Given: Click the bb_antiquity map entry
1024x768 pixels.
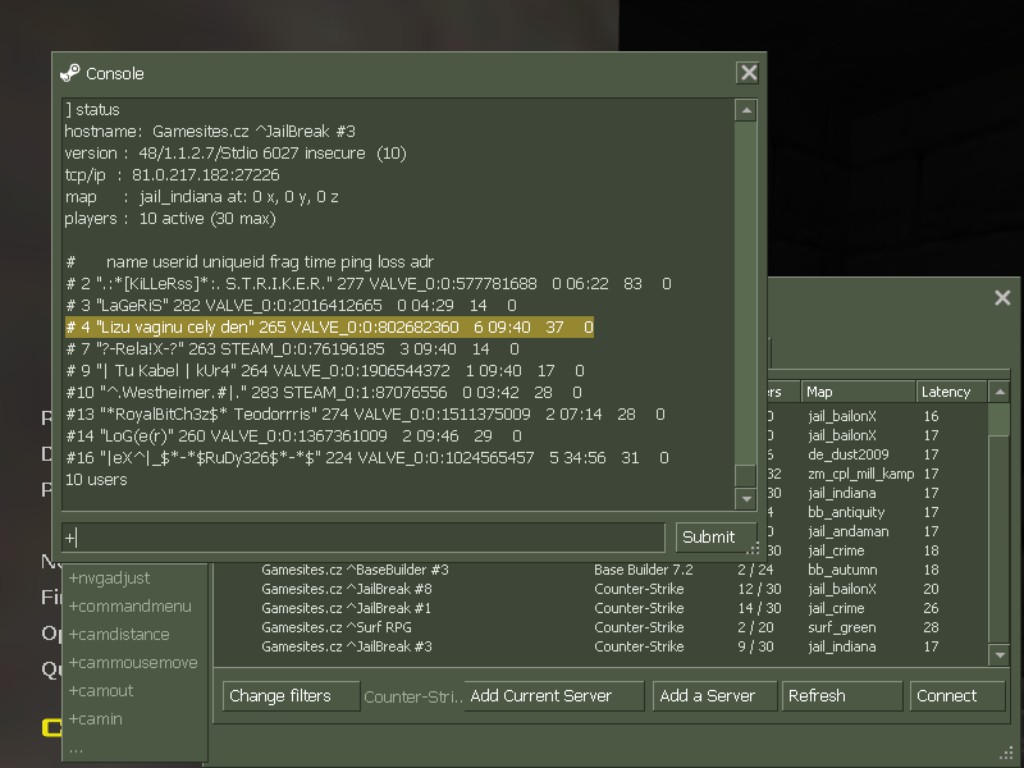Looking at the screenshot, I should click(x=846, y=513).
